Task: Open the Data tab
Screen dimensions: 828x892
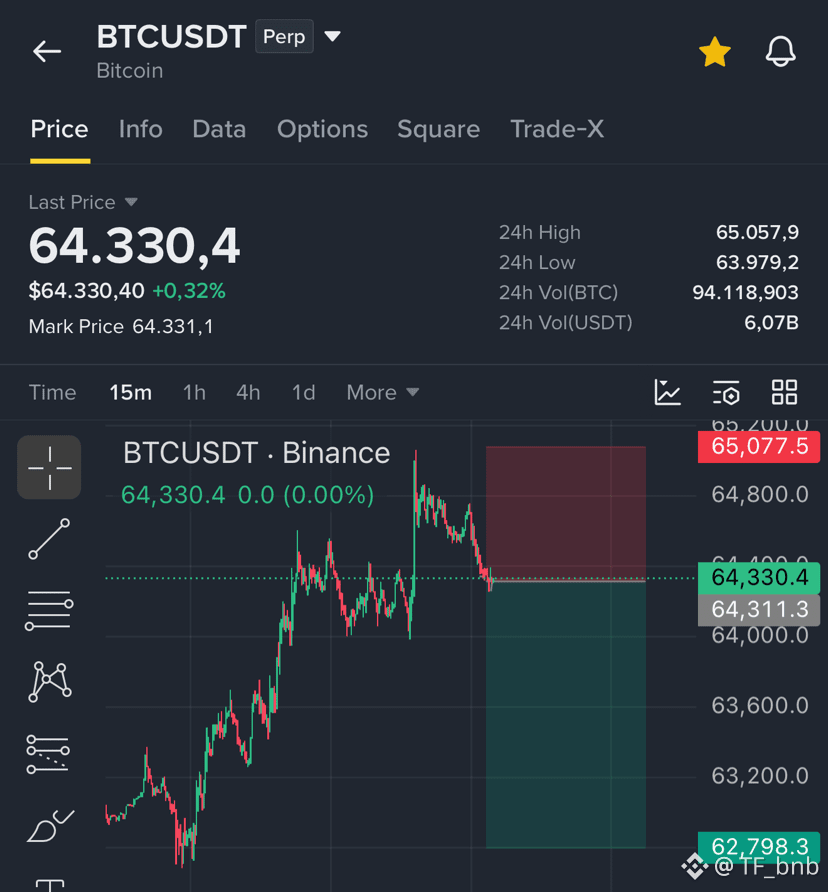Action: [219, 129]
